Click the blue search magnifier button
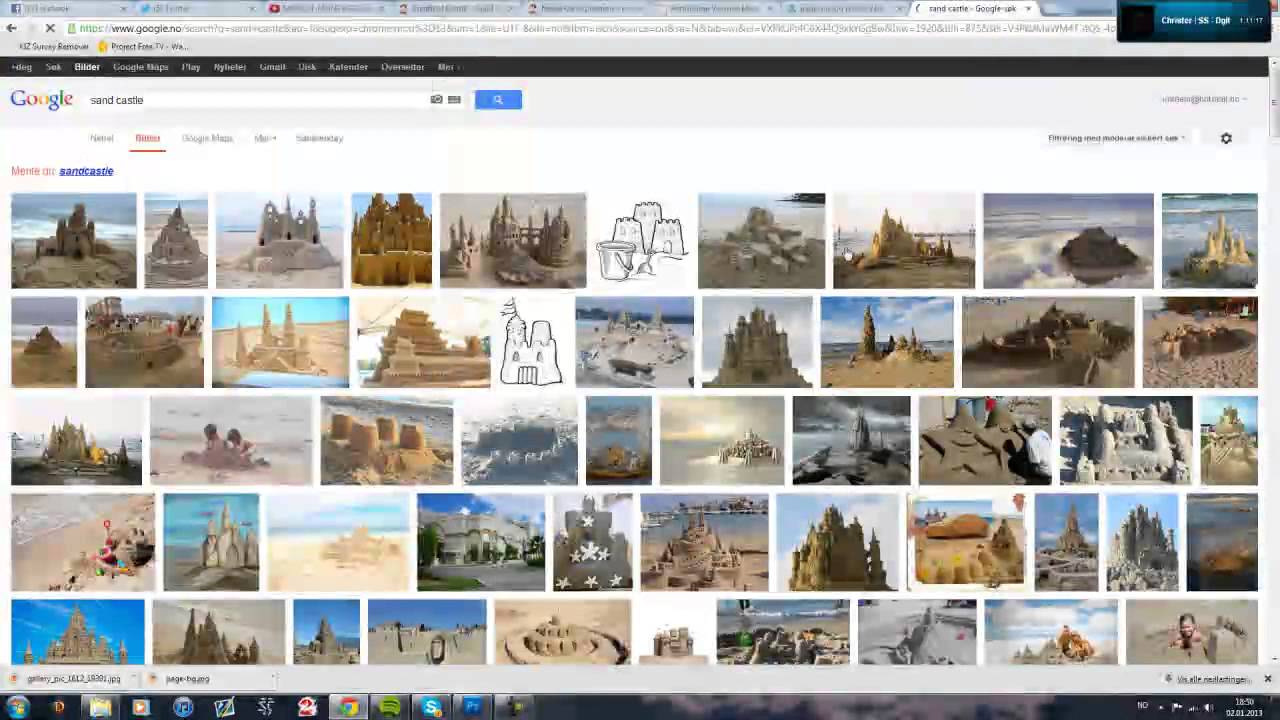 (498, 99)
